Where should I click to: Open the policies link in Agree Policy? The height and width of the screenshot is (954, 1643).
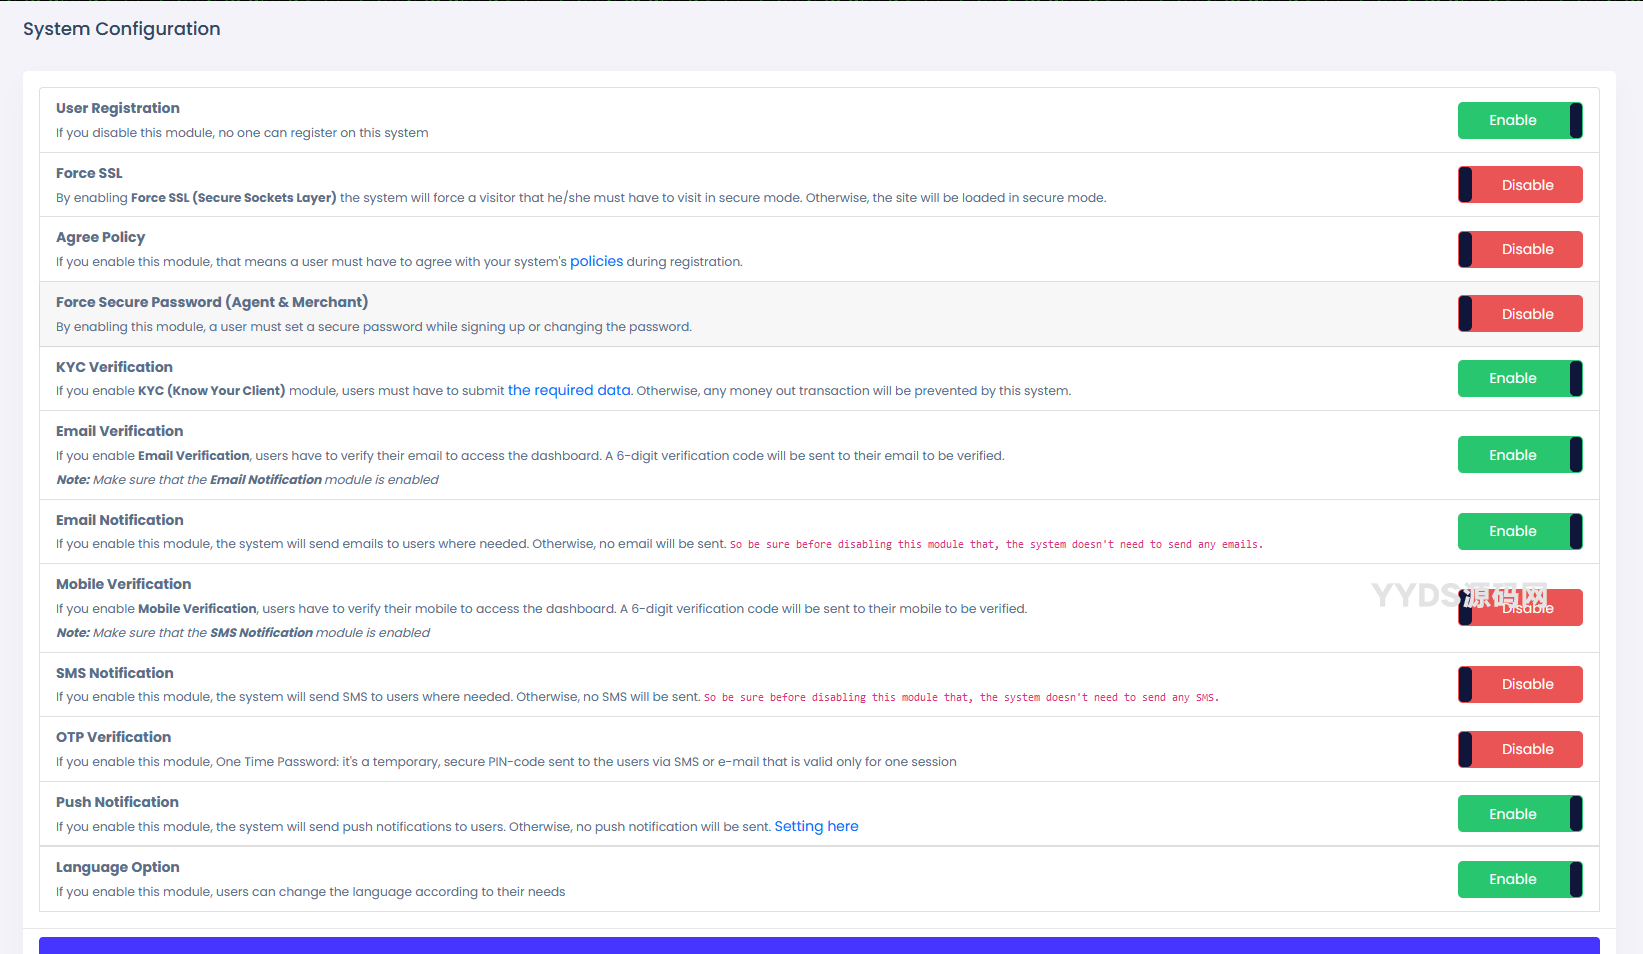pyautogui.click(x=596, y=262)
